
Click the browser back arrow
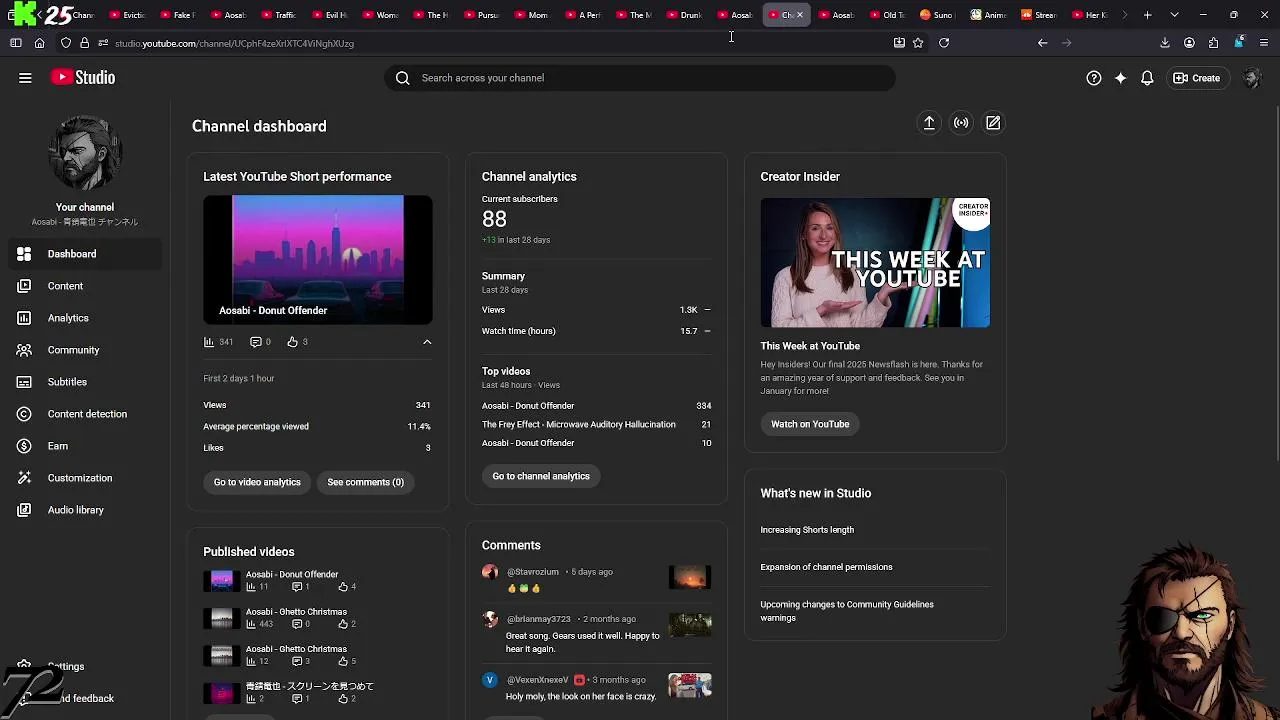[1042, 43]
